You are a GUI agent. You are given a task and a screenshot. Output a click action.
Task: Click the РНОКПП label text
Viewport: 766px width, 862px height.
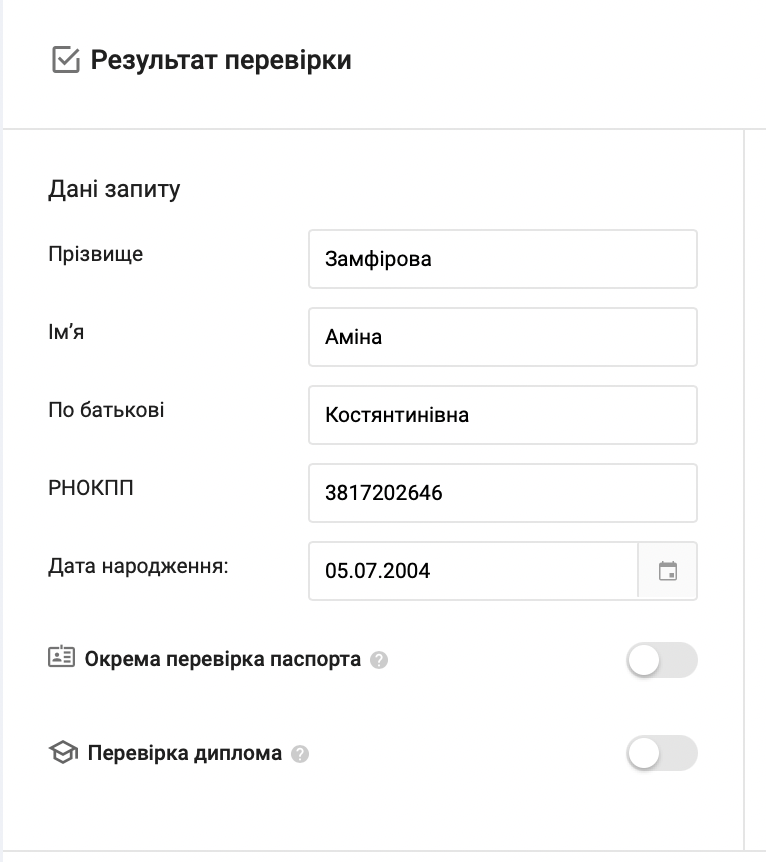[91, 488]
